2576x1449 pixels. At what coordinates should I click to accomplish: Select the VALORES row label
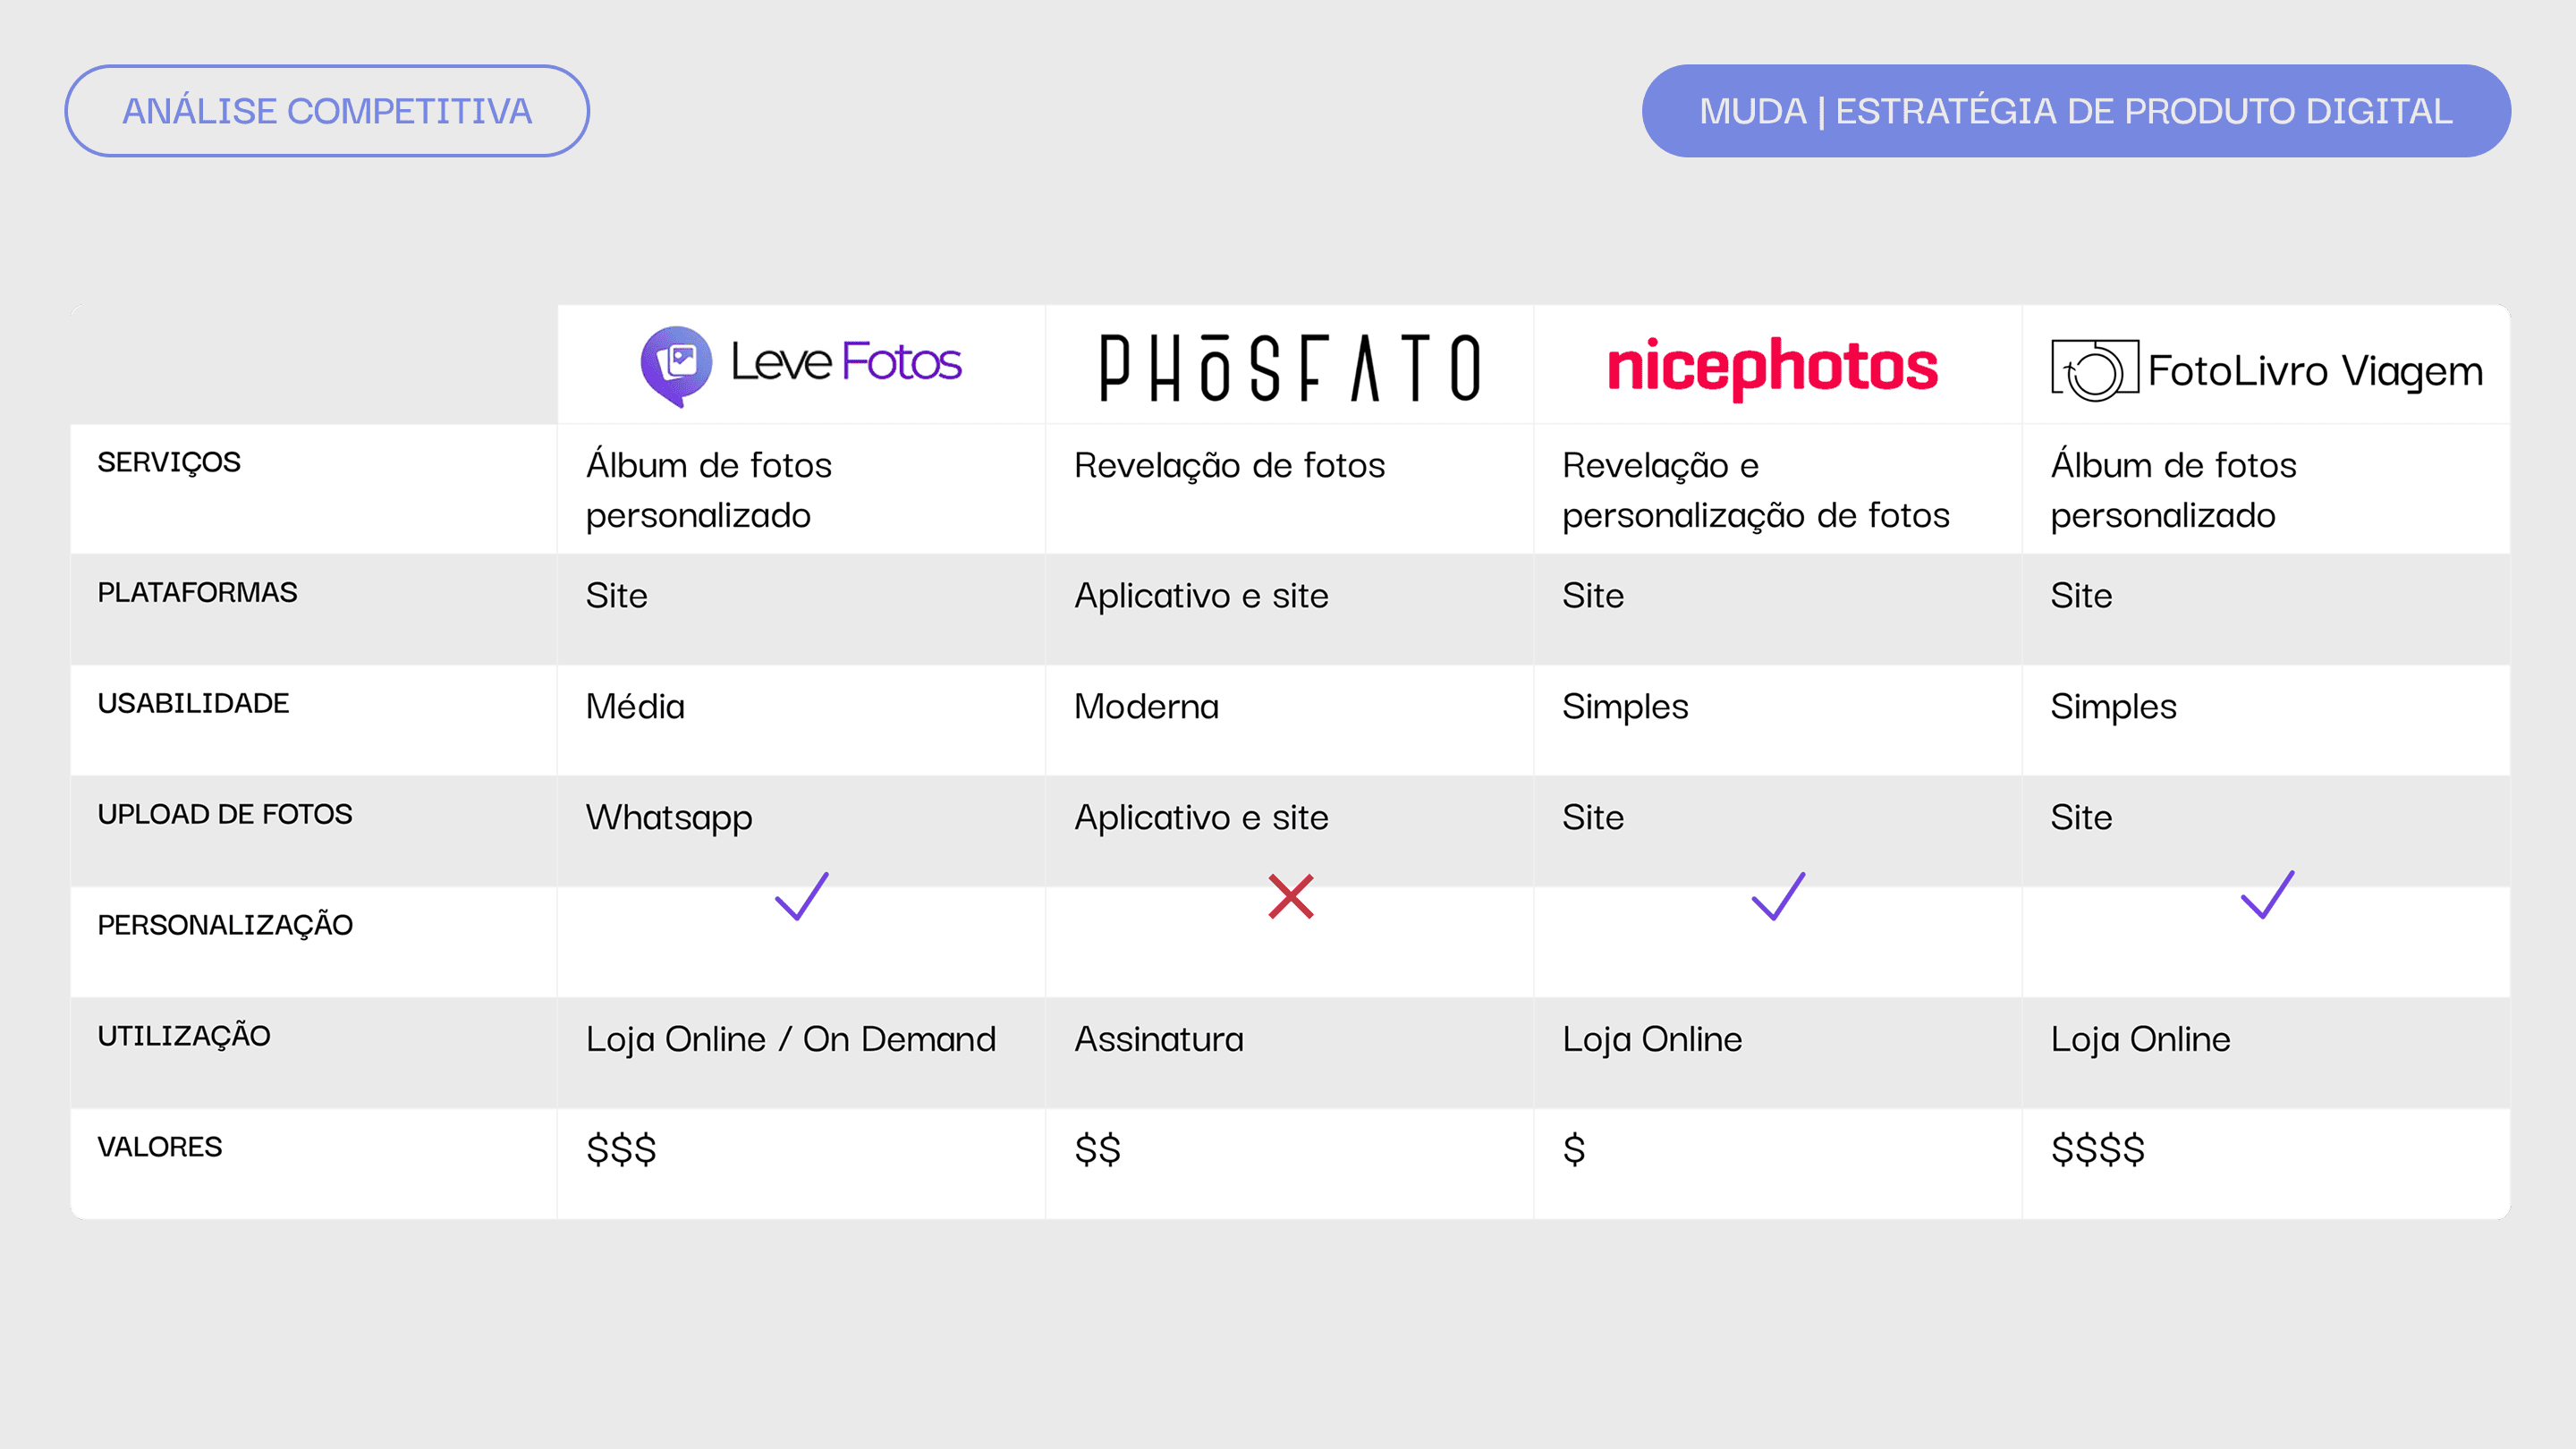coord(160,1146)
